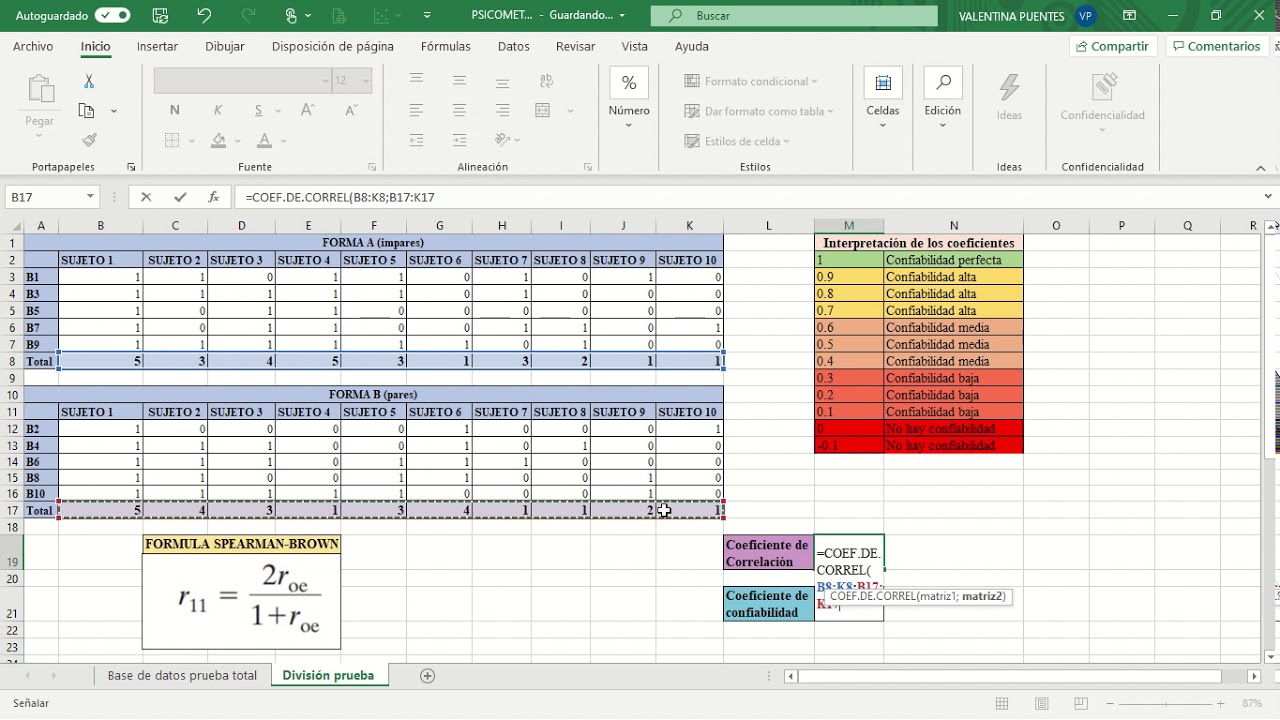
Task: Confirm formula with checkmark icon
Action: click(180, 197)
